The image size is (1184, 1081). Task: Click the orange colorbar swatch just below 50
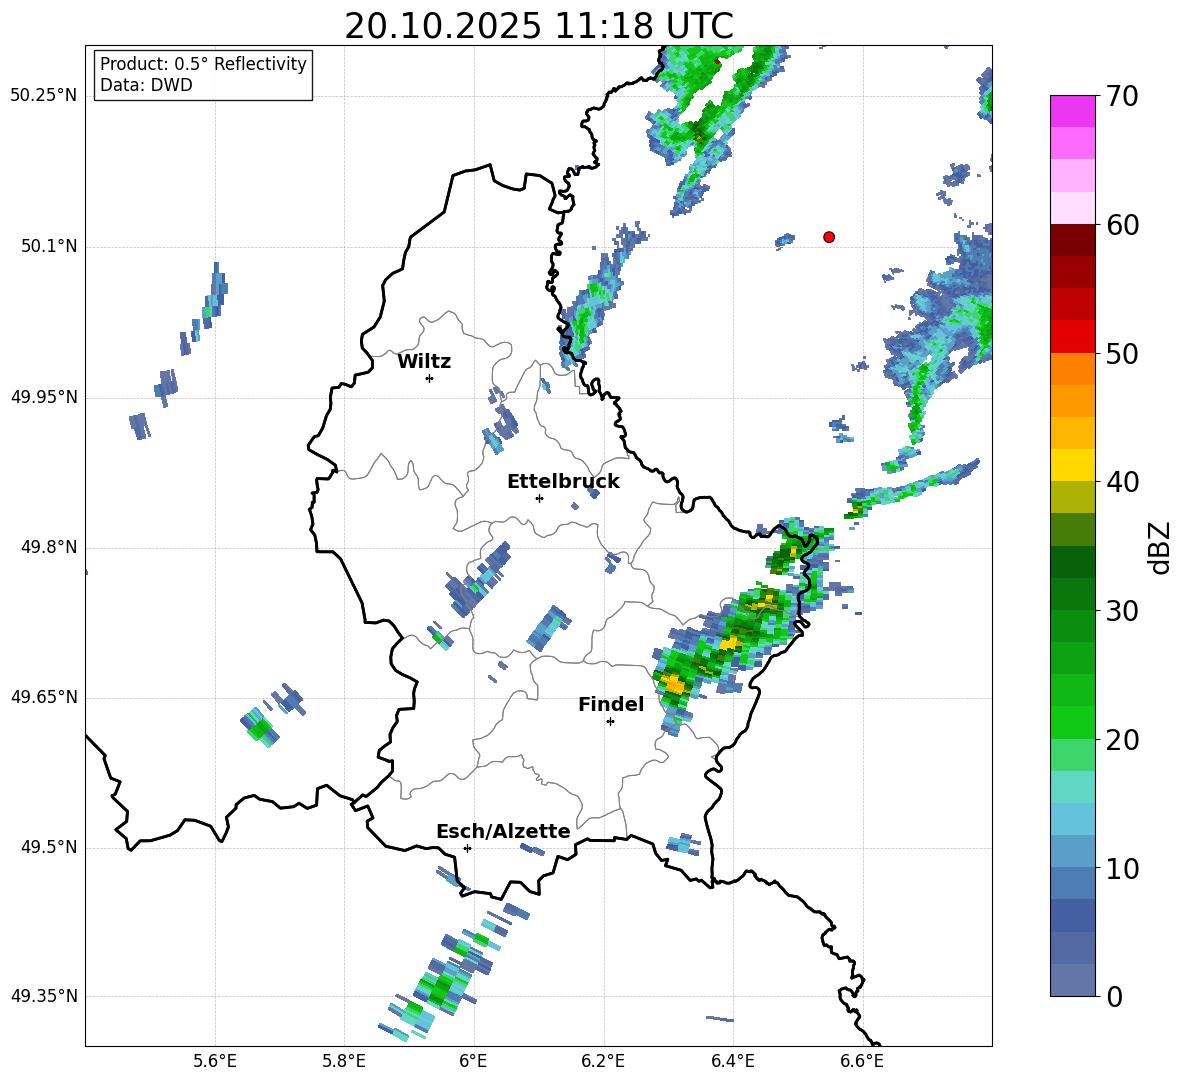pyautogui.click(x=1072, y=369)
